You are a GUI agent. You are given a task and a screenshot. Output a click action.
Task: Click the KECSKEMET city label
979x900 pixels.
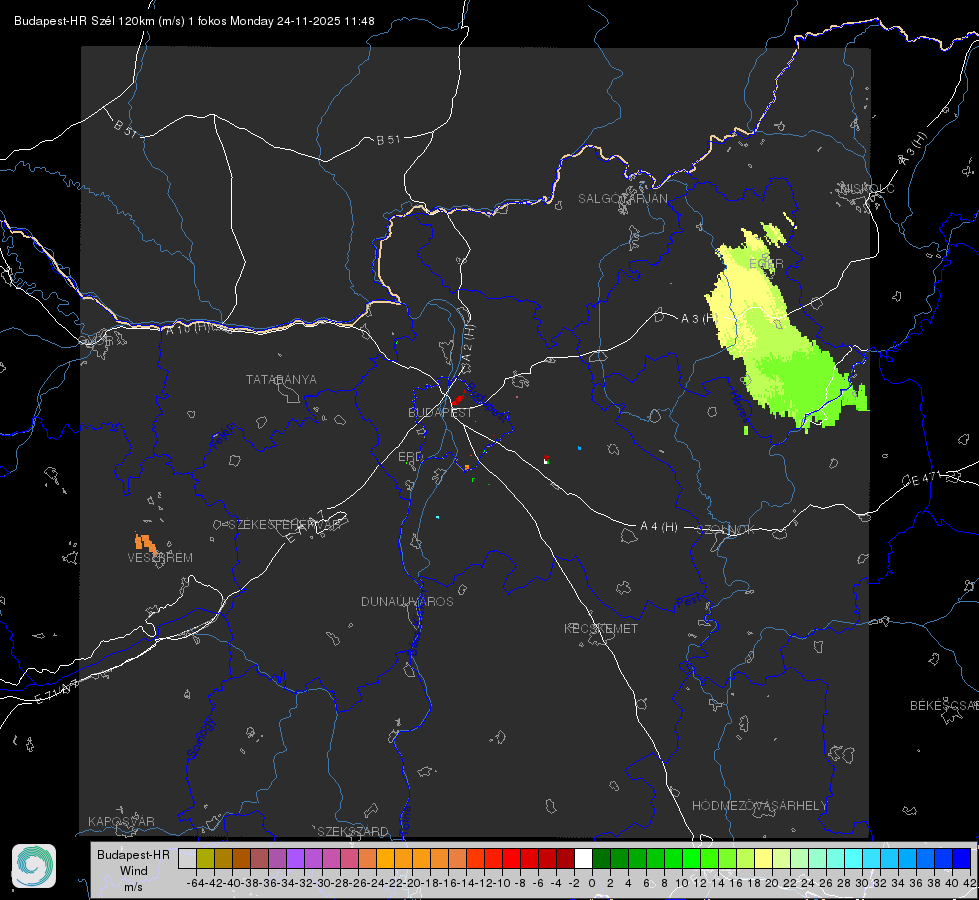pyautogui.click(x=601, y=629)
